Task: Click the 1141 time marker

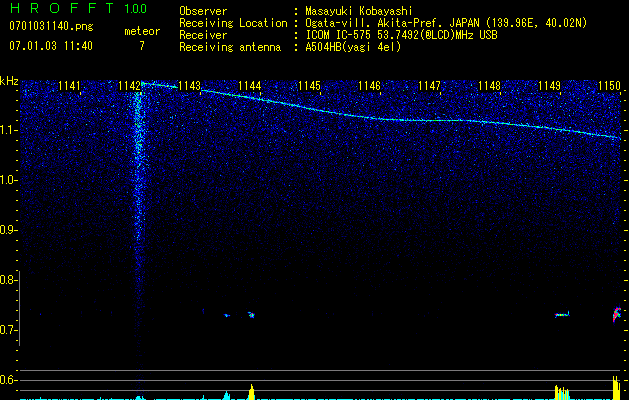Action: (69, 85)
